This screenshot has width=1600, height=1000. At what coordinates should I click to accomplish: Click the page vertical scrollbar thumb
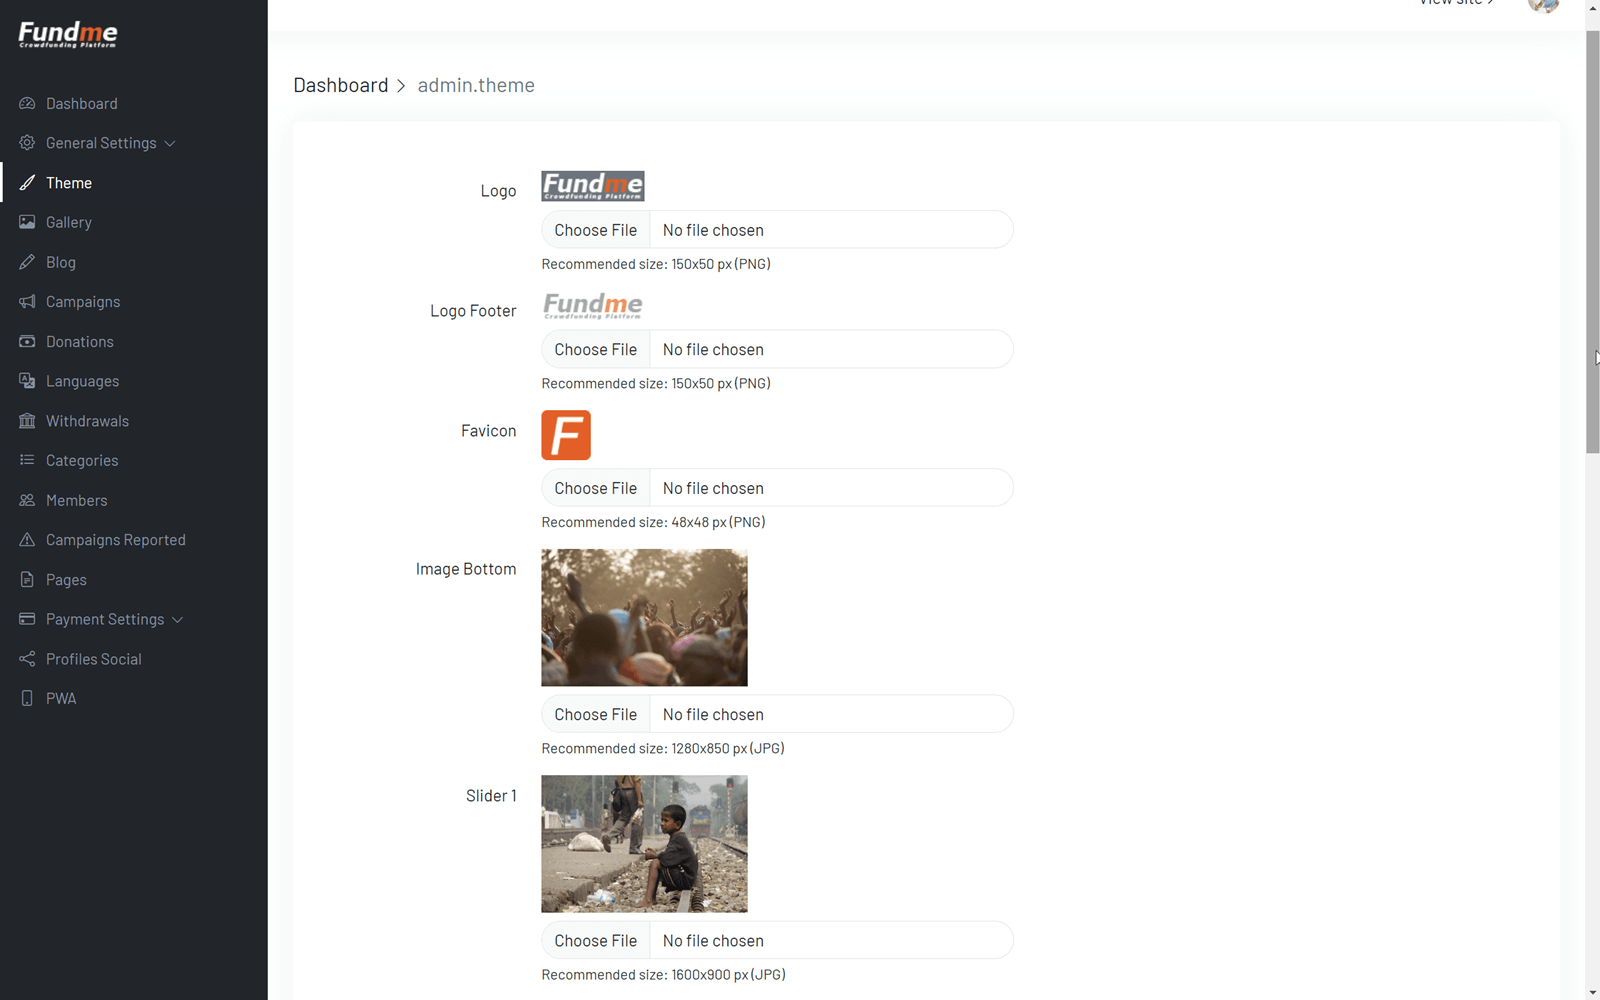pyautogui.click(x=1593, y=240)
